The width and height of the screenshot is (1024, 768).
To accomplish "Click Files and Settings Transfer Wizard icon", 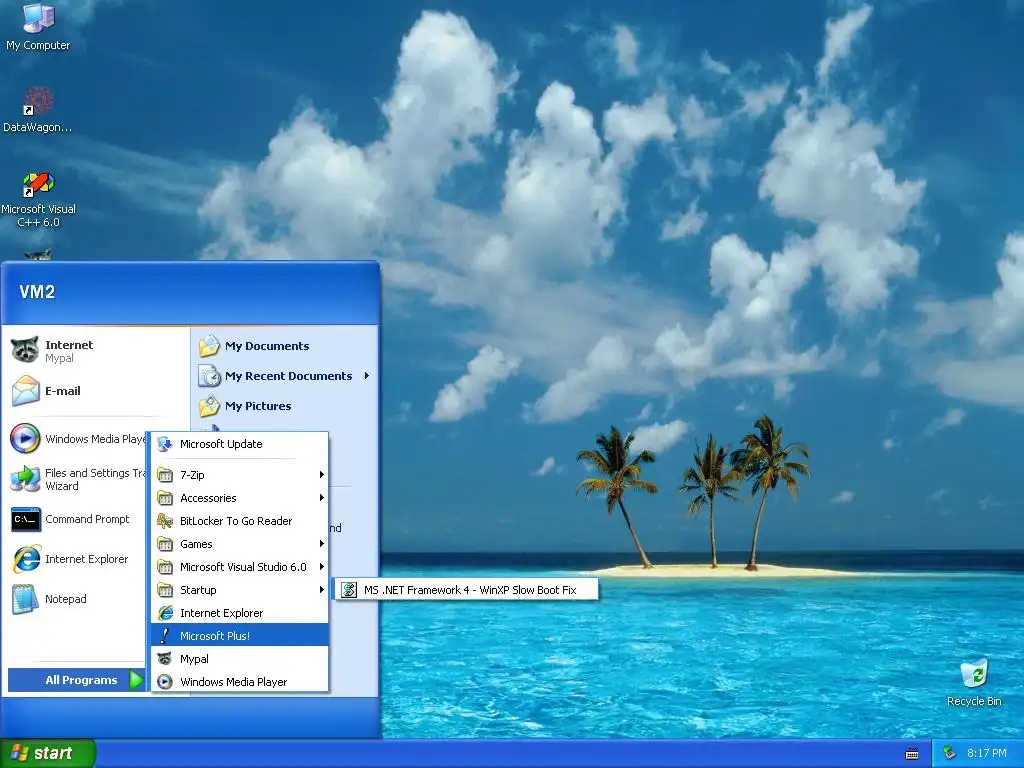I will 25,479.
